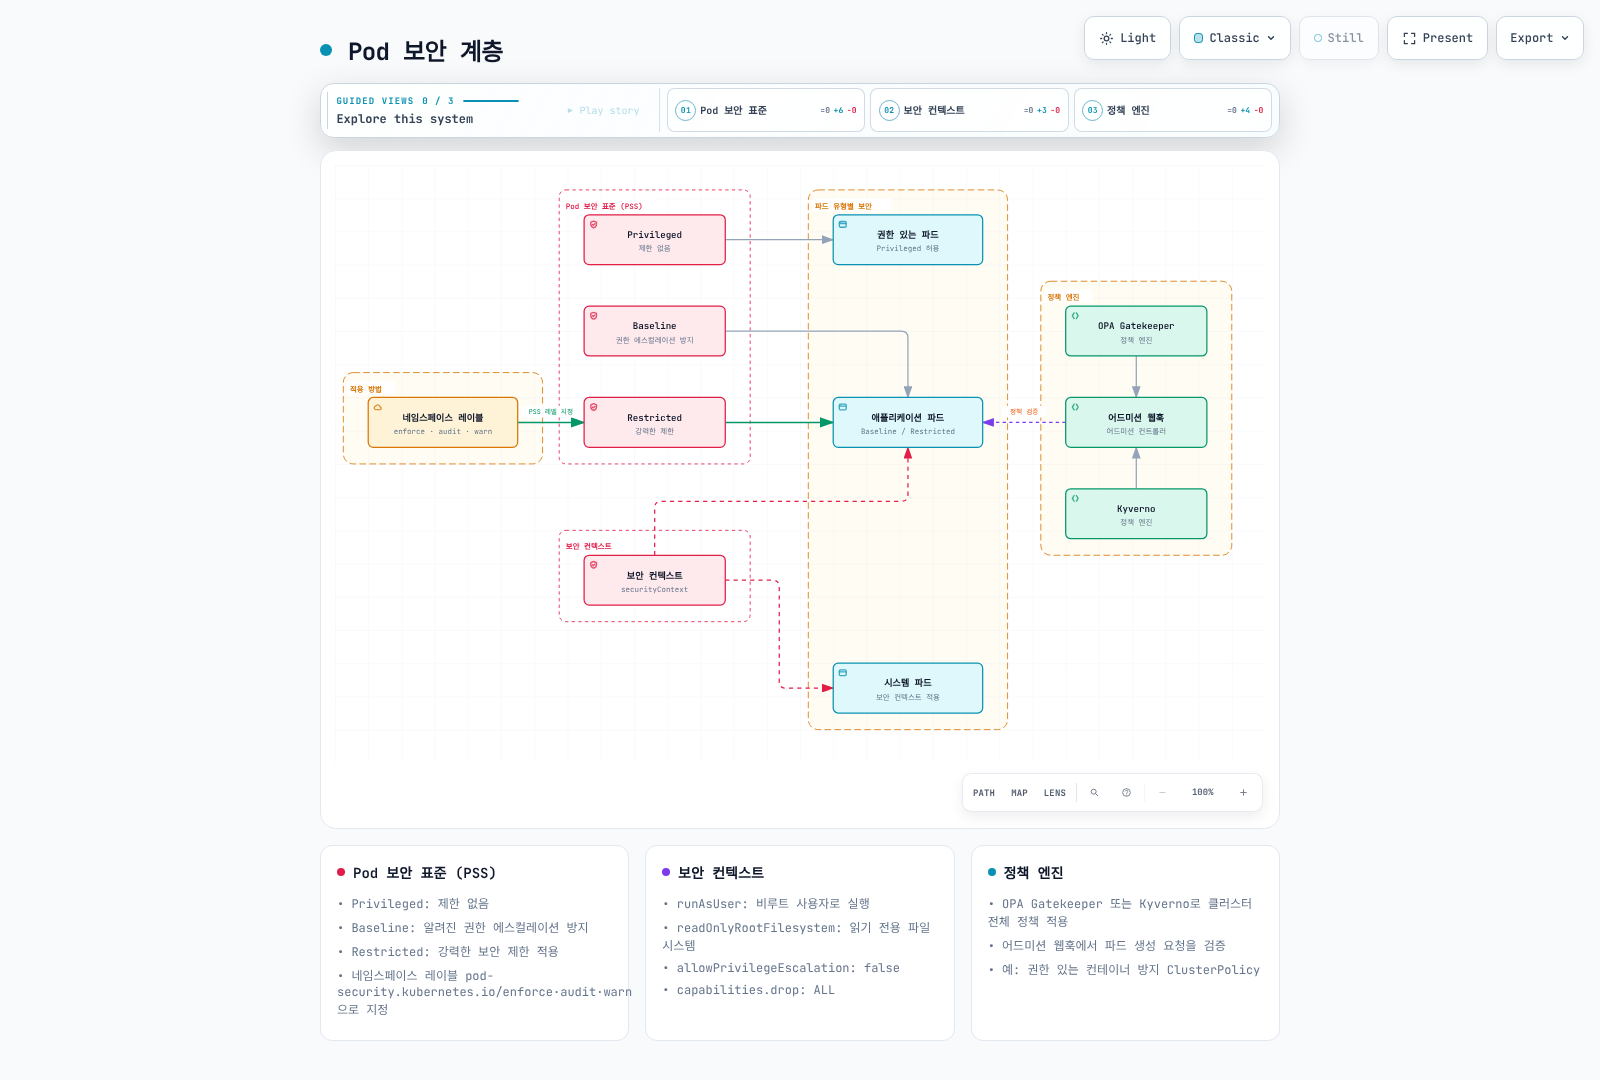Select guided view 01 Pod 보안 표준
Viewport: 1600px width, 1080px height.
coord(766,110)
